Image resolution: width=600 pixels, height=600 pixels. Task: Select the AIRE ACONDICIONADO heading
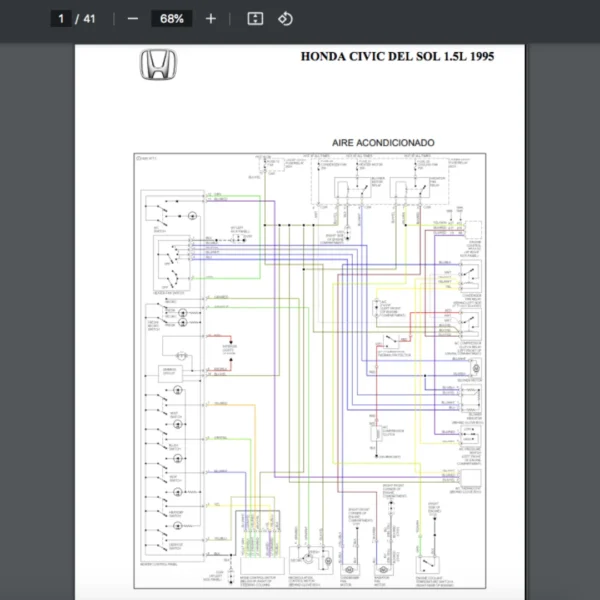click(383, 143)
